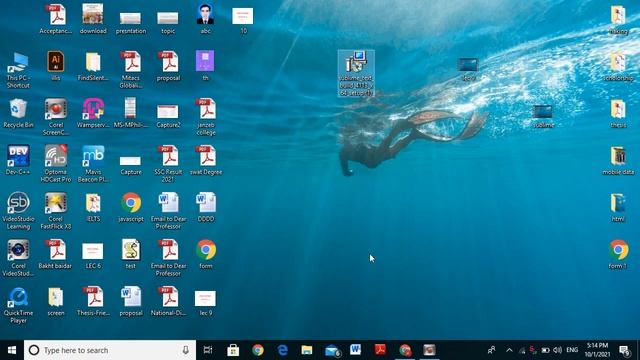Screen dimensions: 640x360
Task: Click the ENG language indicator
Action: pos(572,350)
